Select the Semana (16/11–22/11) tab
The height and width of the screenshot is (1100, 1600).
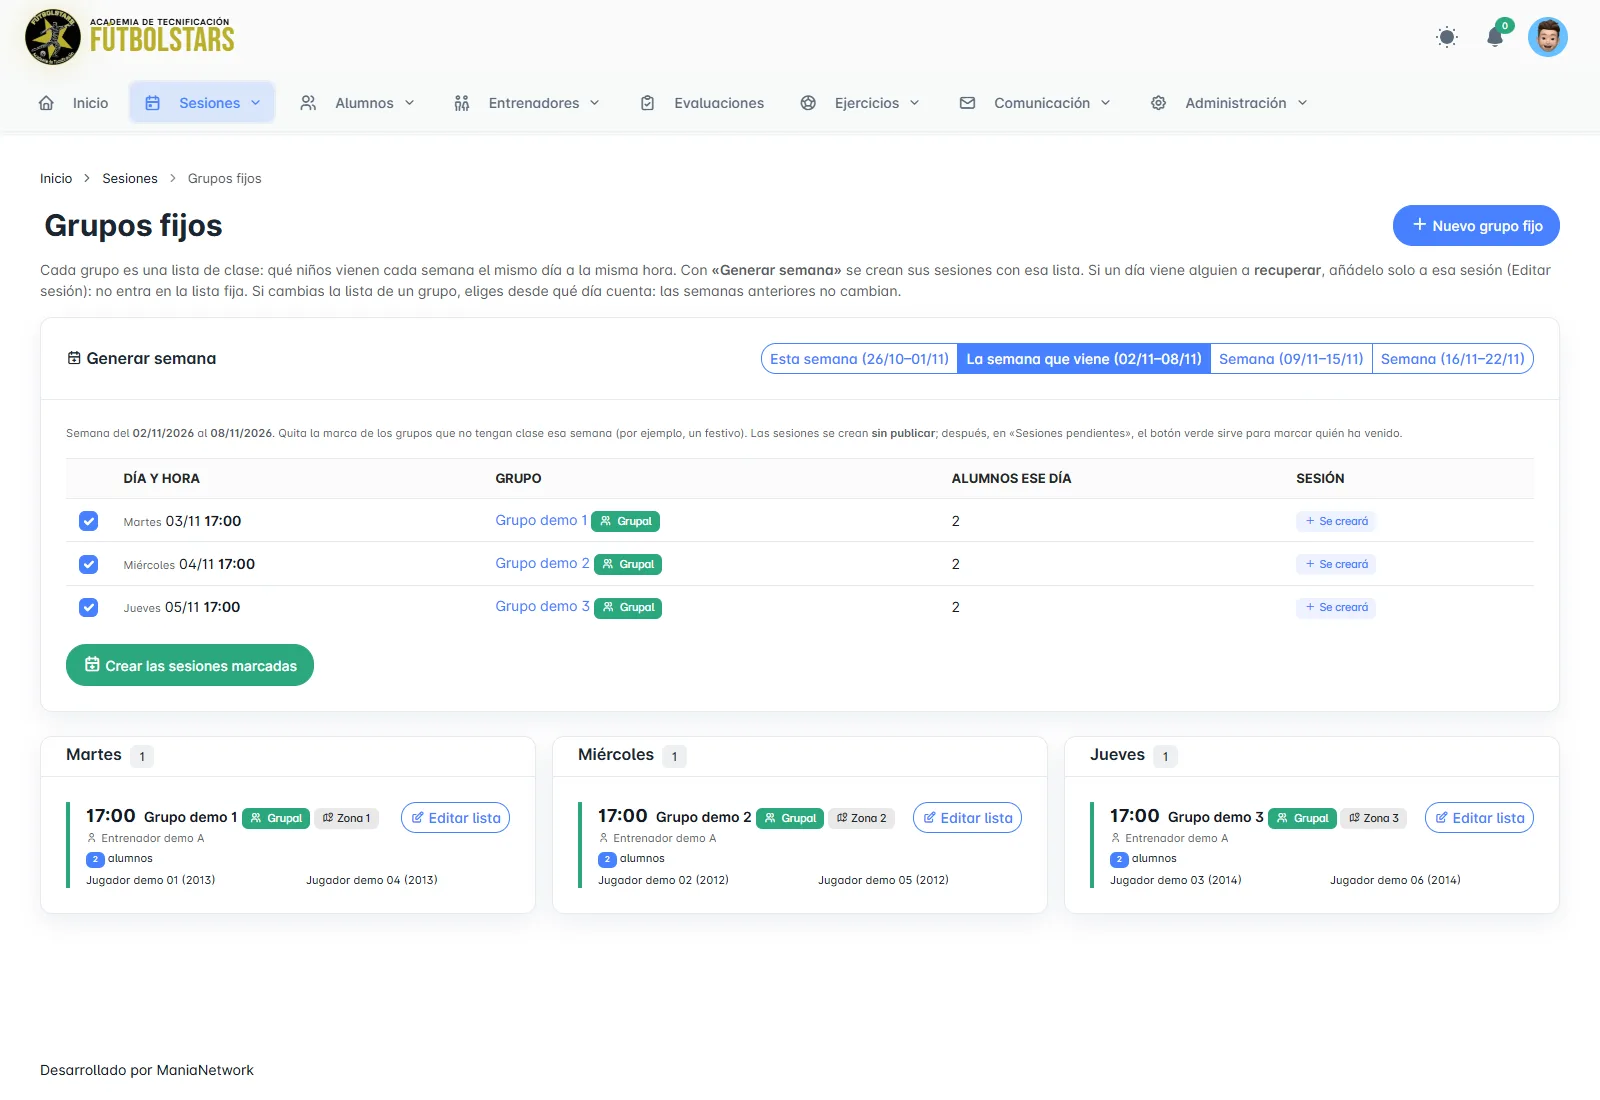pos(1453,359)
